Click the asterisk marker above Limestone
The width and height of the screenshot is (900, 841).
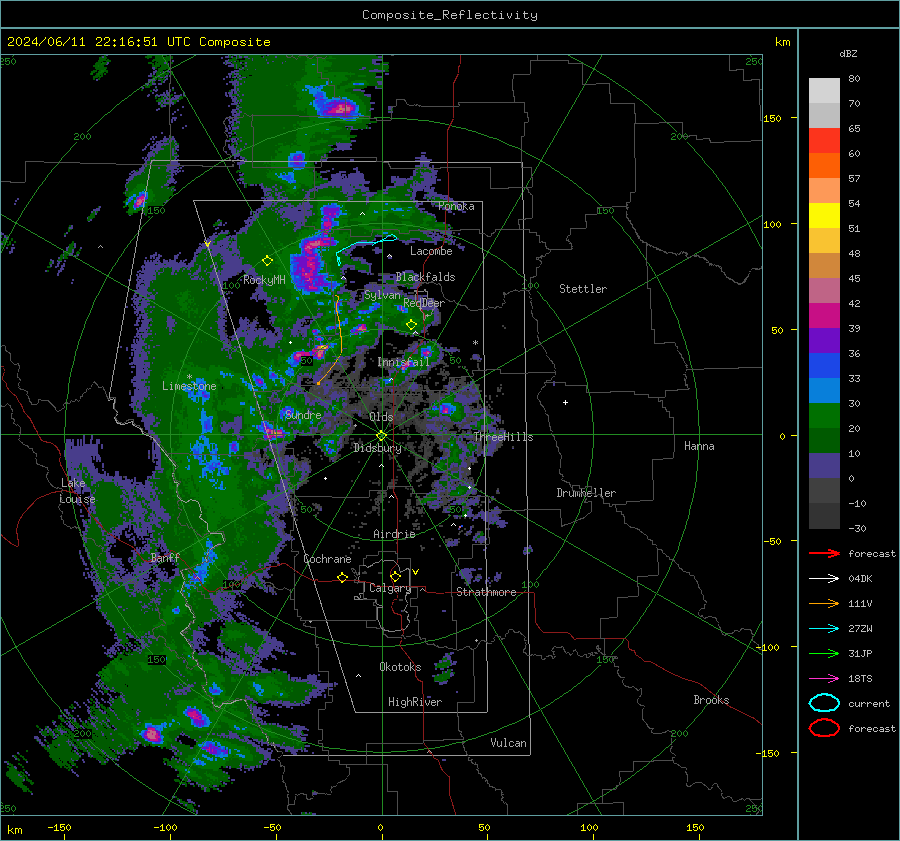[x=189, y=377]
